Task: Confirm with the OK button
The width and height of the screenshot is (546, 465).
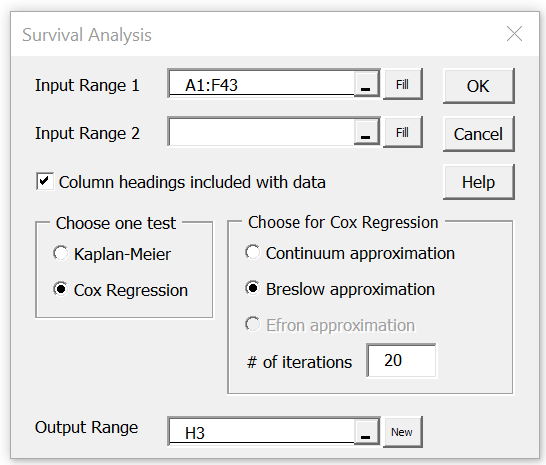Action: (x=478, y=86)
